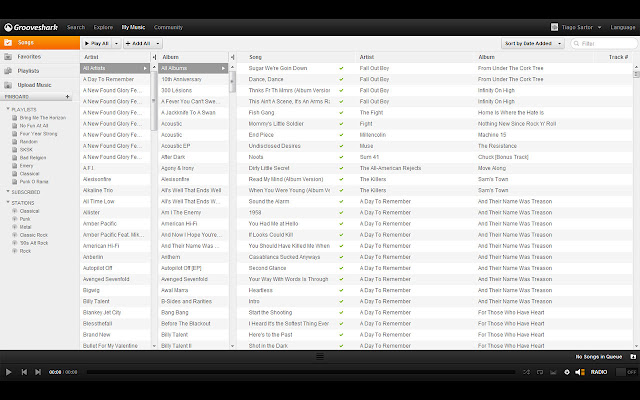This screenshot has width=640, height=400.
Task: Click the playback progress bar
Action: pos(300,372)
